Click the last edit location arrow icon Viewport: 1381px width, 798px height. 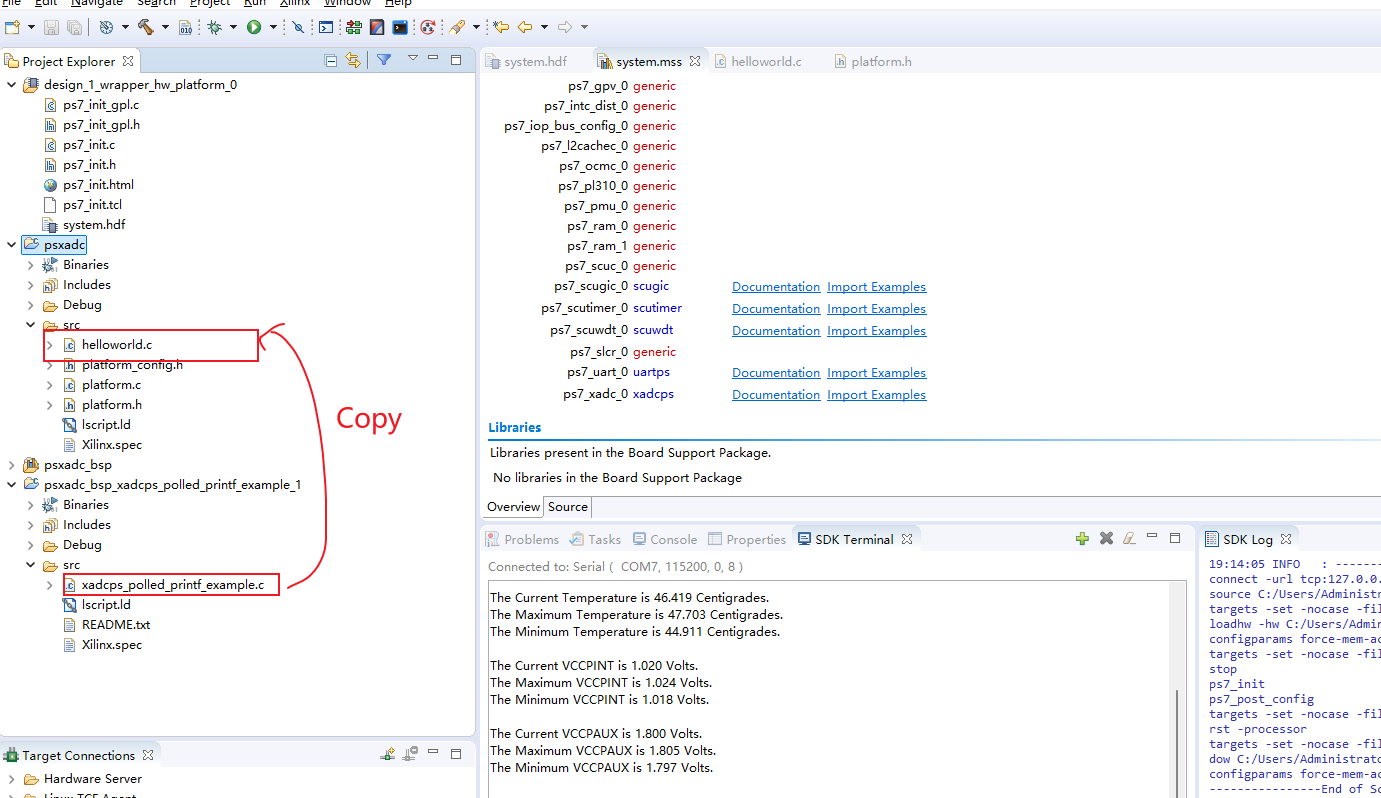pos(500,27)
